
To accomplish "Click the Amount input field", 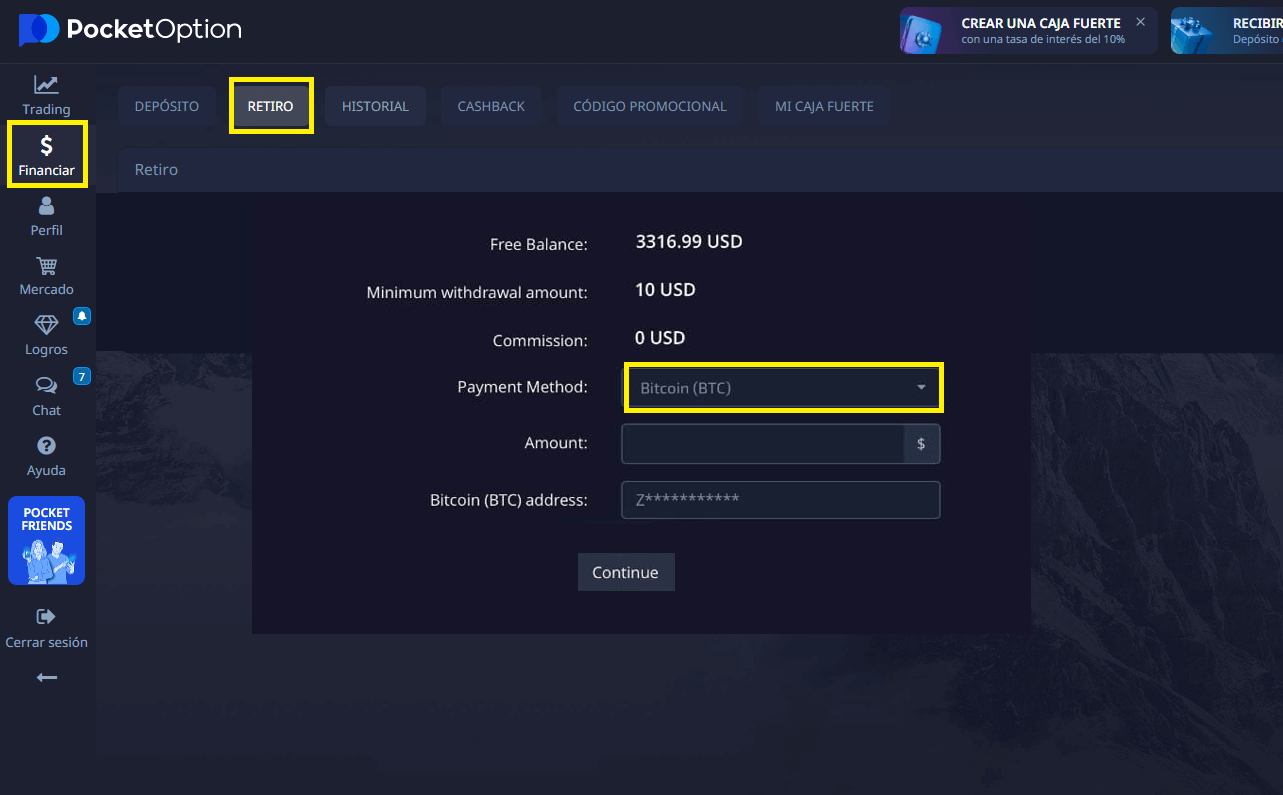I will pyautogui.click(x=763, y=444).
